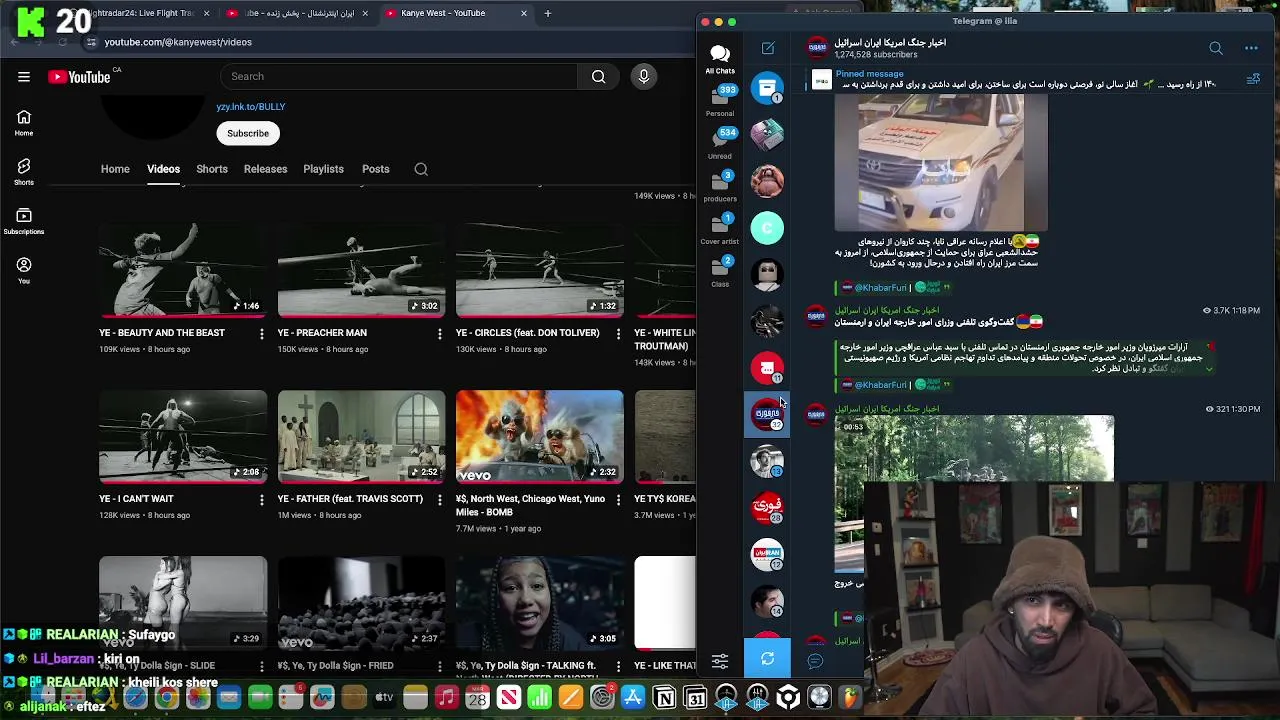
Task: Switch to channel Home tab
Action: point(115,169)
